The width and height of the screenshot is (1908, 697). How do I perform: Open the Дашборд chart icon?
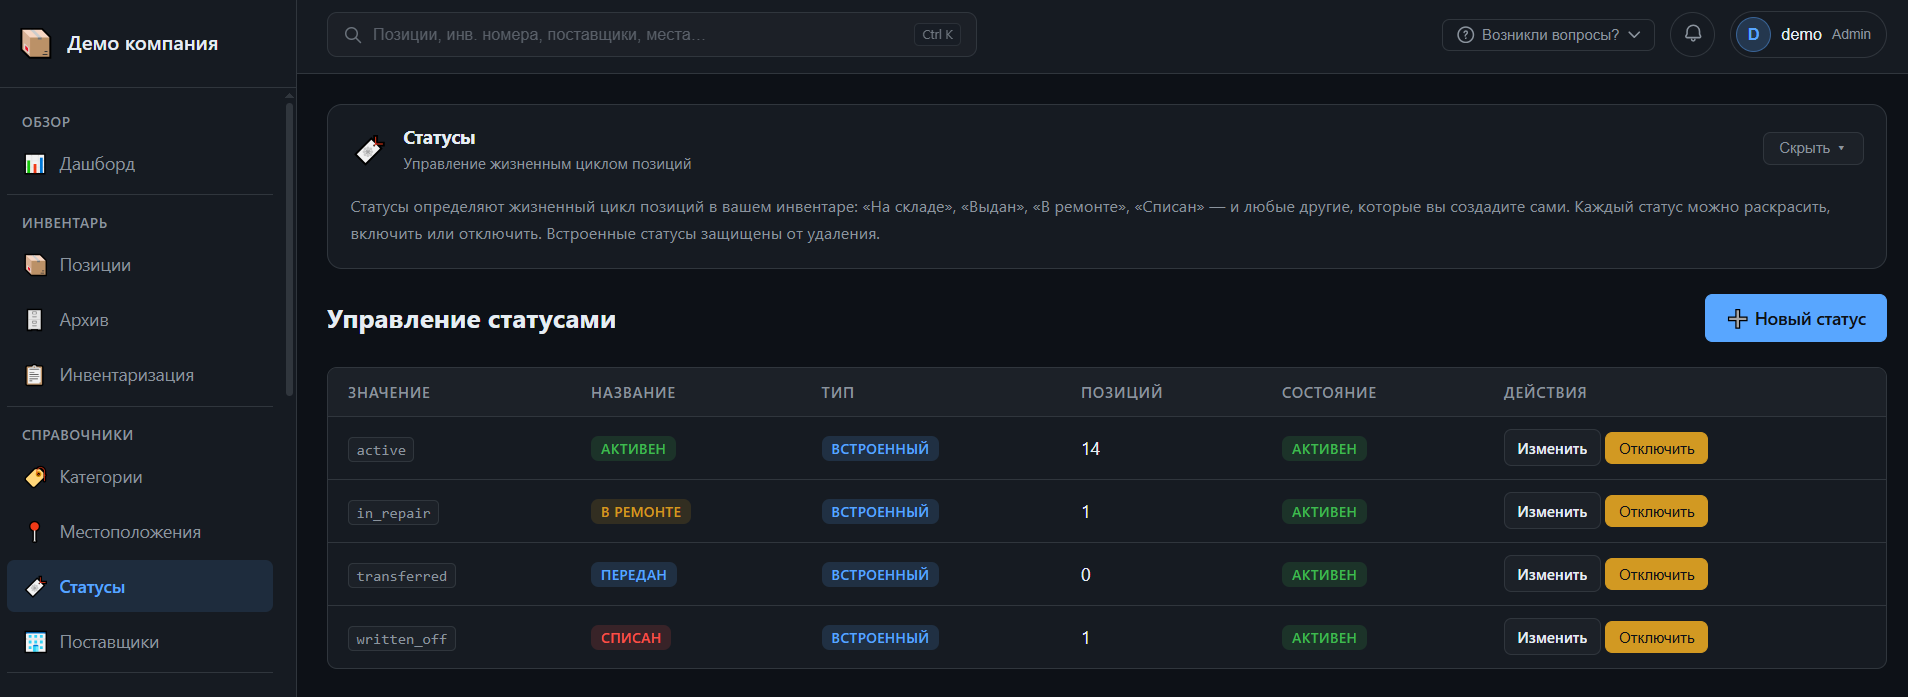point(35,164)
